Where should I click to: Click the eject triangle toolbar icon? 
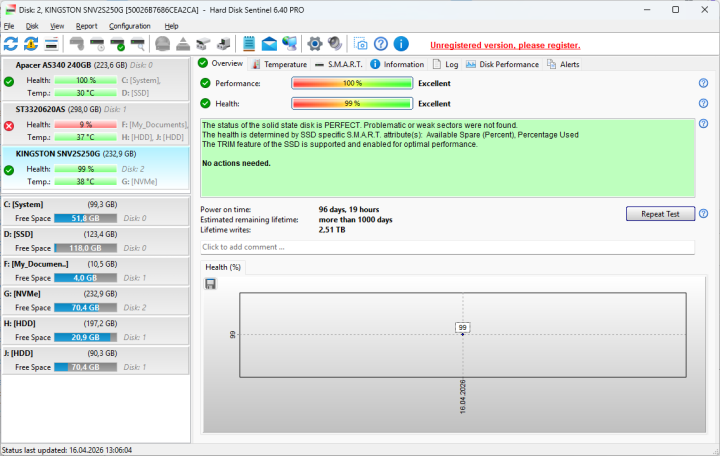183,44
